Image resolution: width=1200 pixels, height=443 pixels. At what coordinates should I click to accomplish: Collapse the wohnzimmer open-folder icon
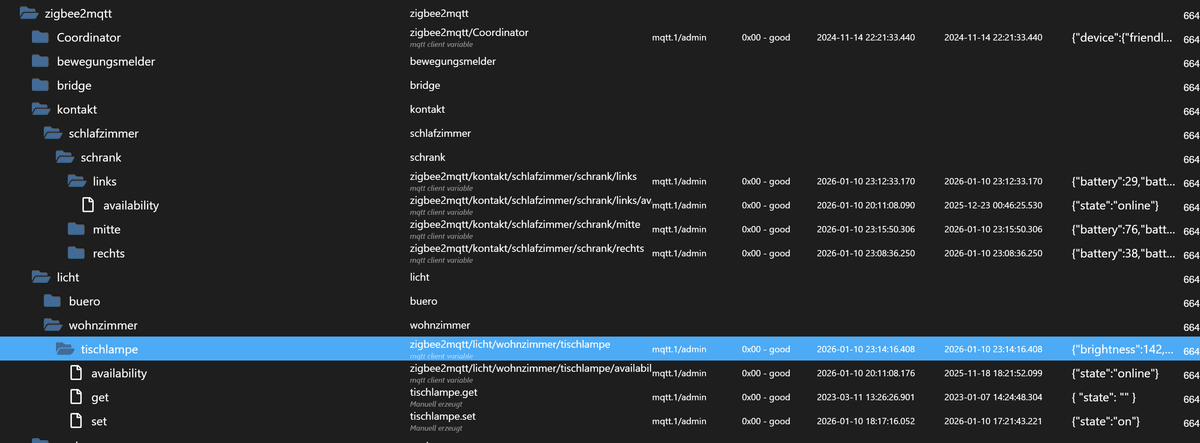click(53, 325)
